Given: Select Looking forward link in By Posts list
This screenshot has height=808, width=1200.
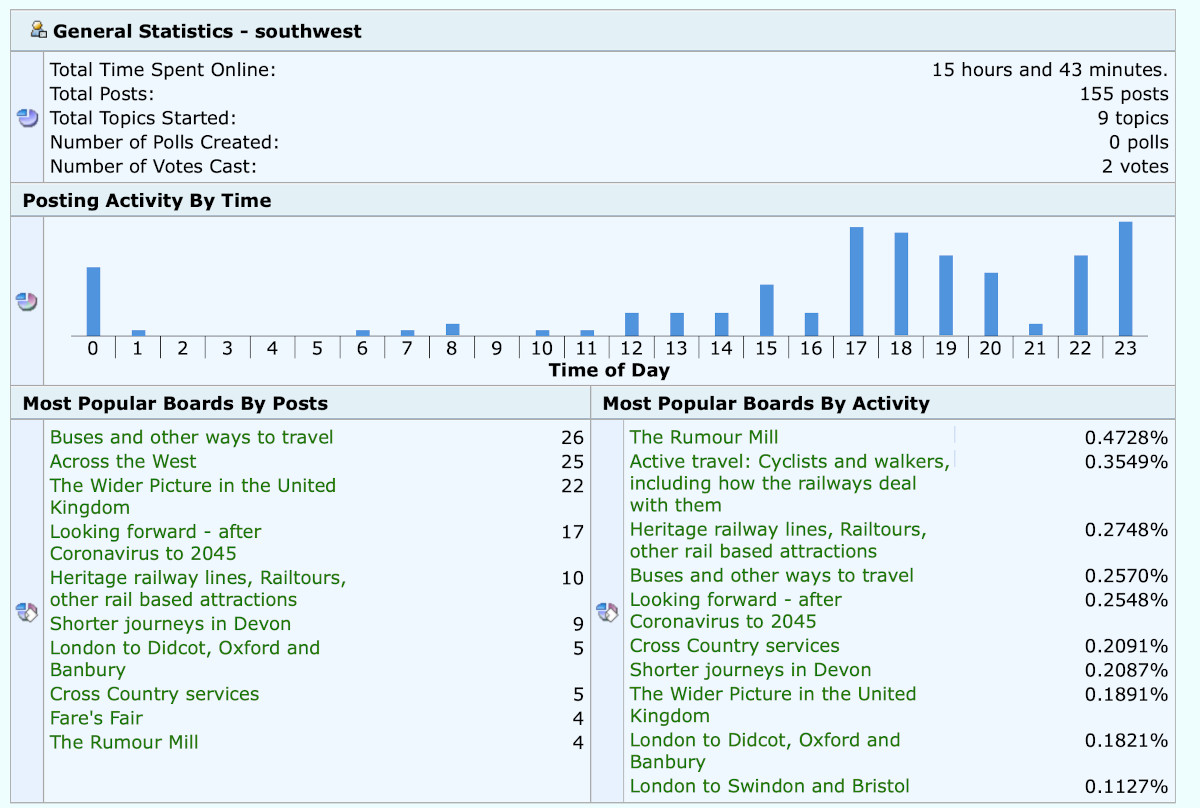Looking at the screenshot, I should [x=155, y=532].
